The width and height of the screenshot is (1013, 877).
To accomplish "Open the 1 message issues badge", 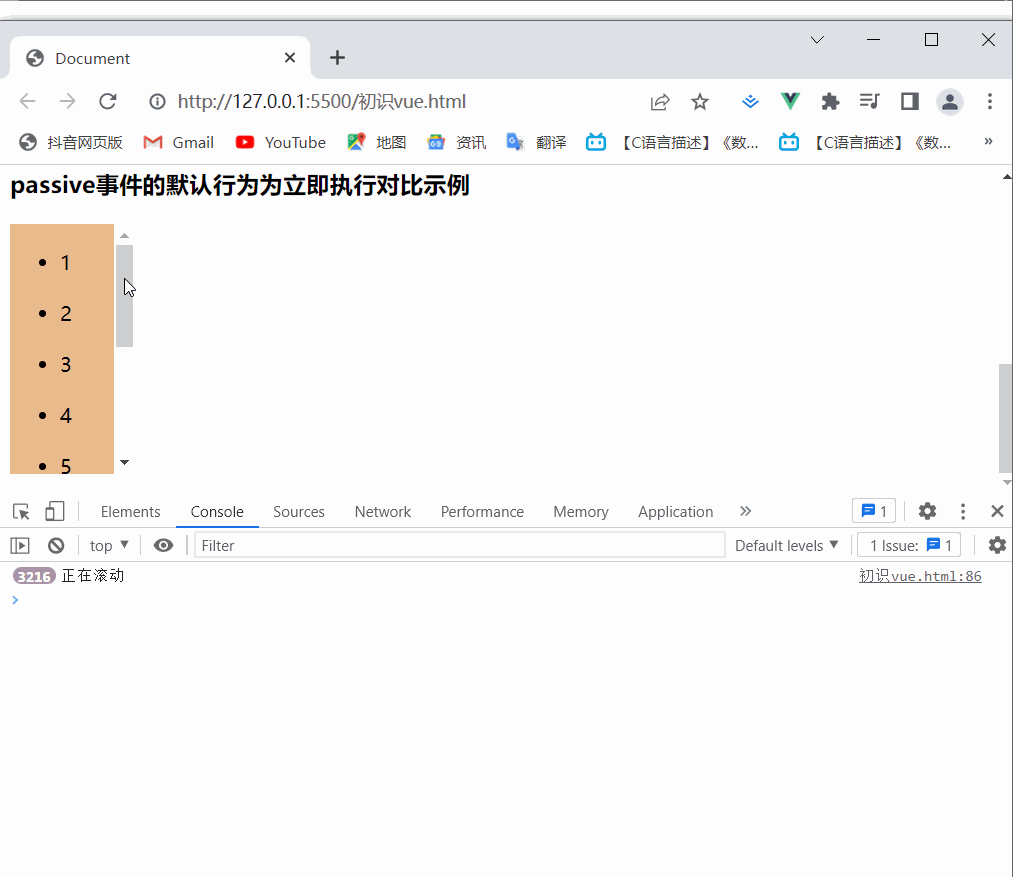I will pos(874,511).
